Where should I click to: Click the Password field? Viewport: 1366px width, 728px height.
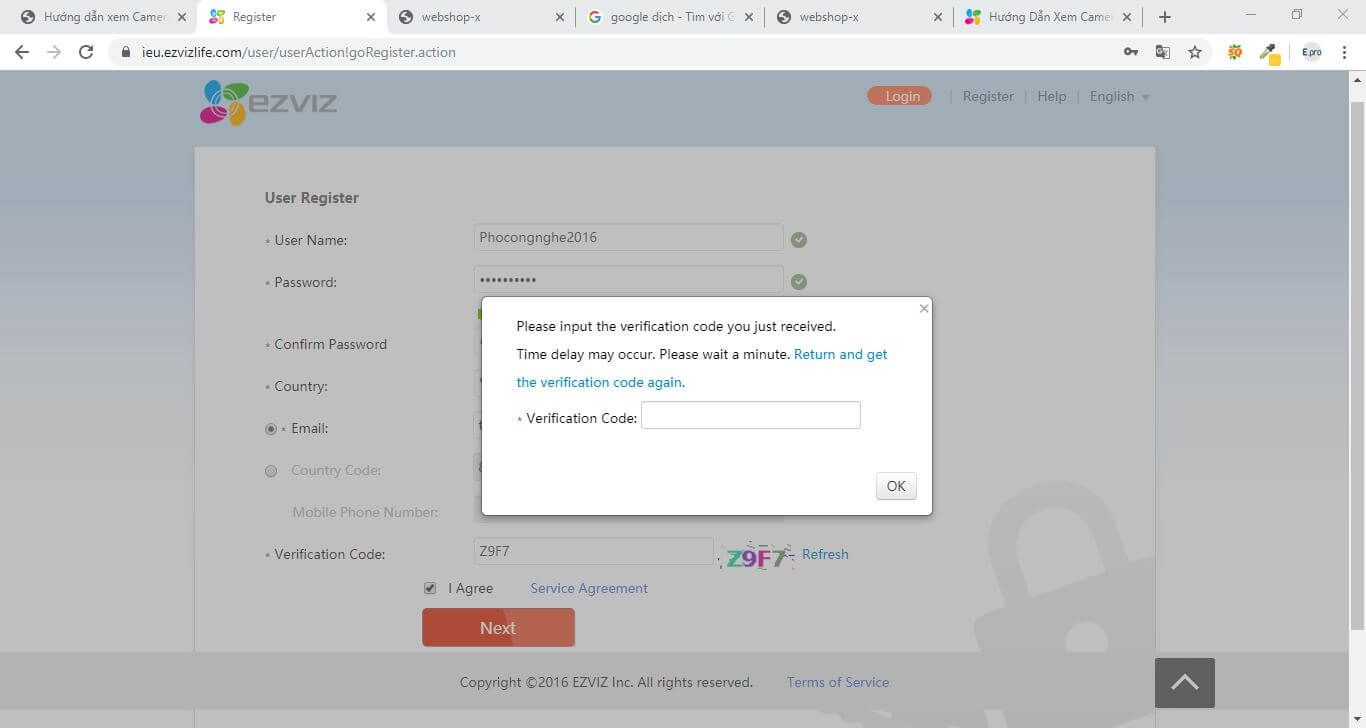628,279
